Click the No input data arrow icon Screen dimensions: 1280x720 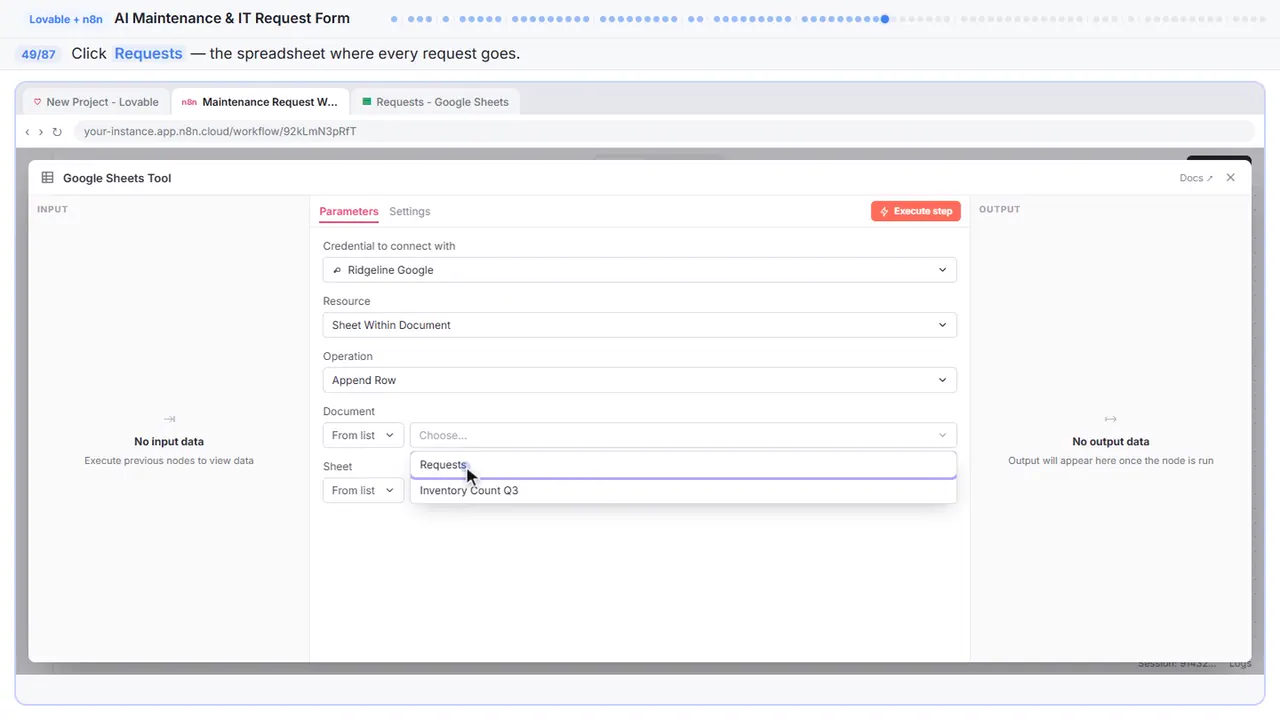coord(169,419)
